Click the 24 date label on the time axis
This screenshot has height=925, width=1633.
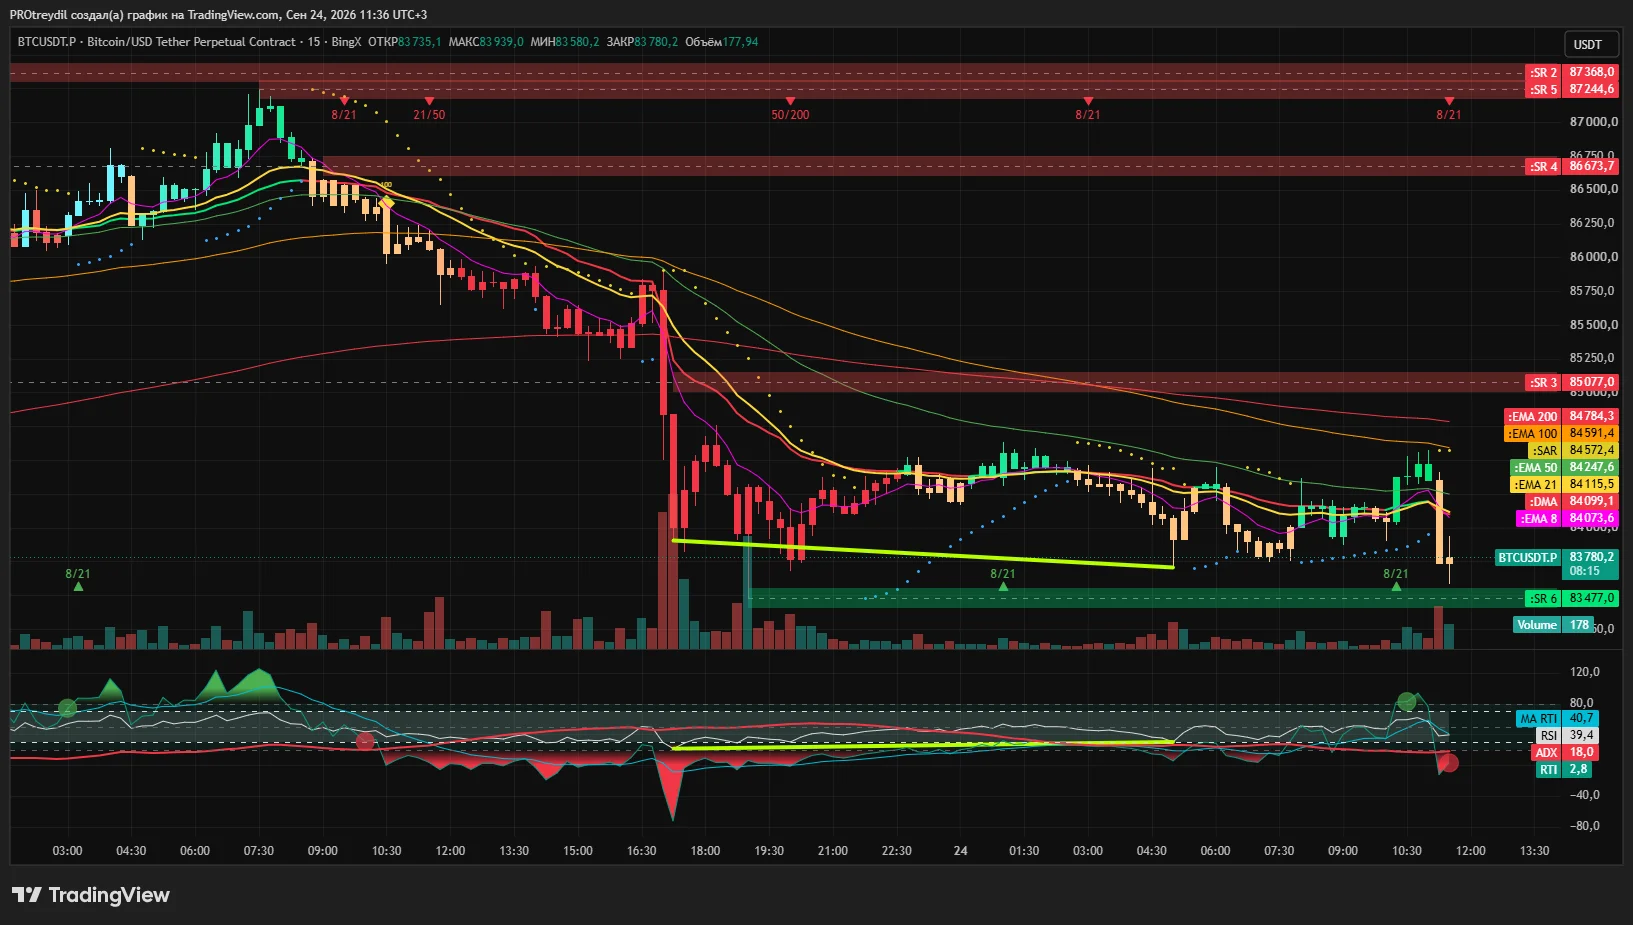click(x=960, y=850)
